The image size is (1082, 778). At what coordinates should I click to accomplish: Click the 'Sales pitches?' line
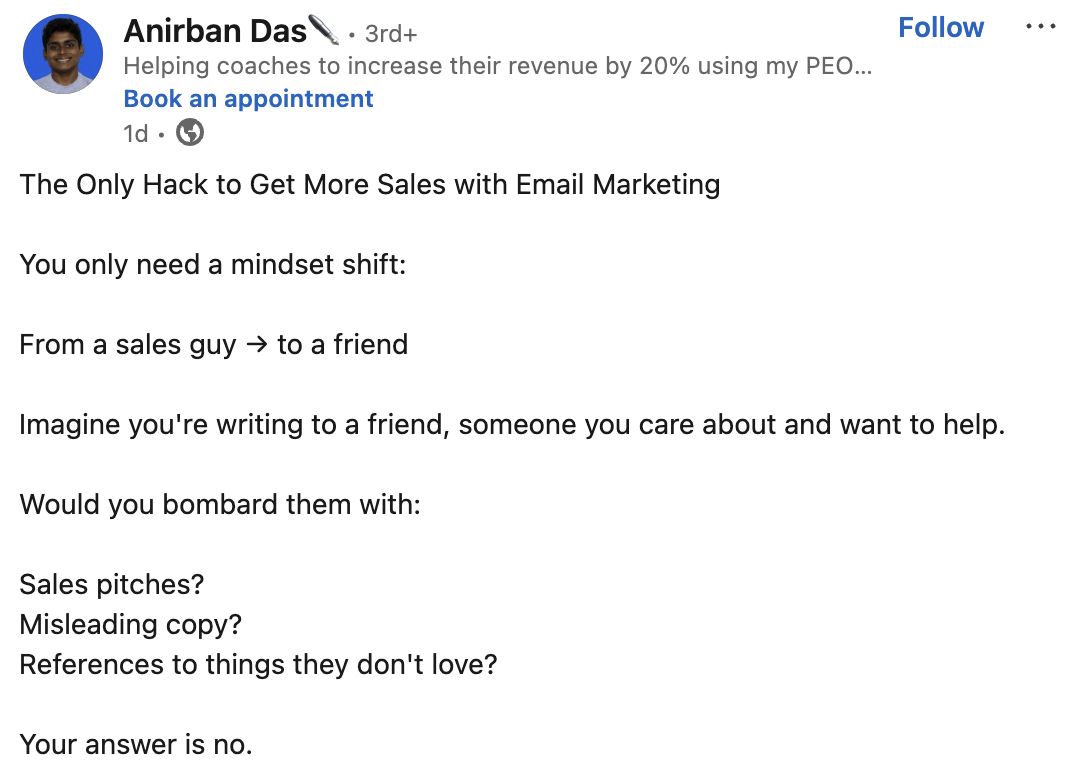pos(112,585)
